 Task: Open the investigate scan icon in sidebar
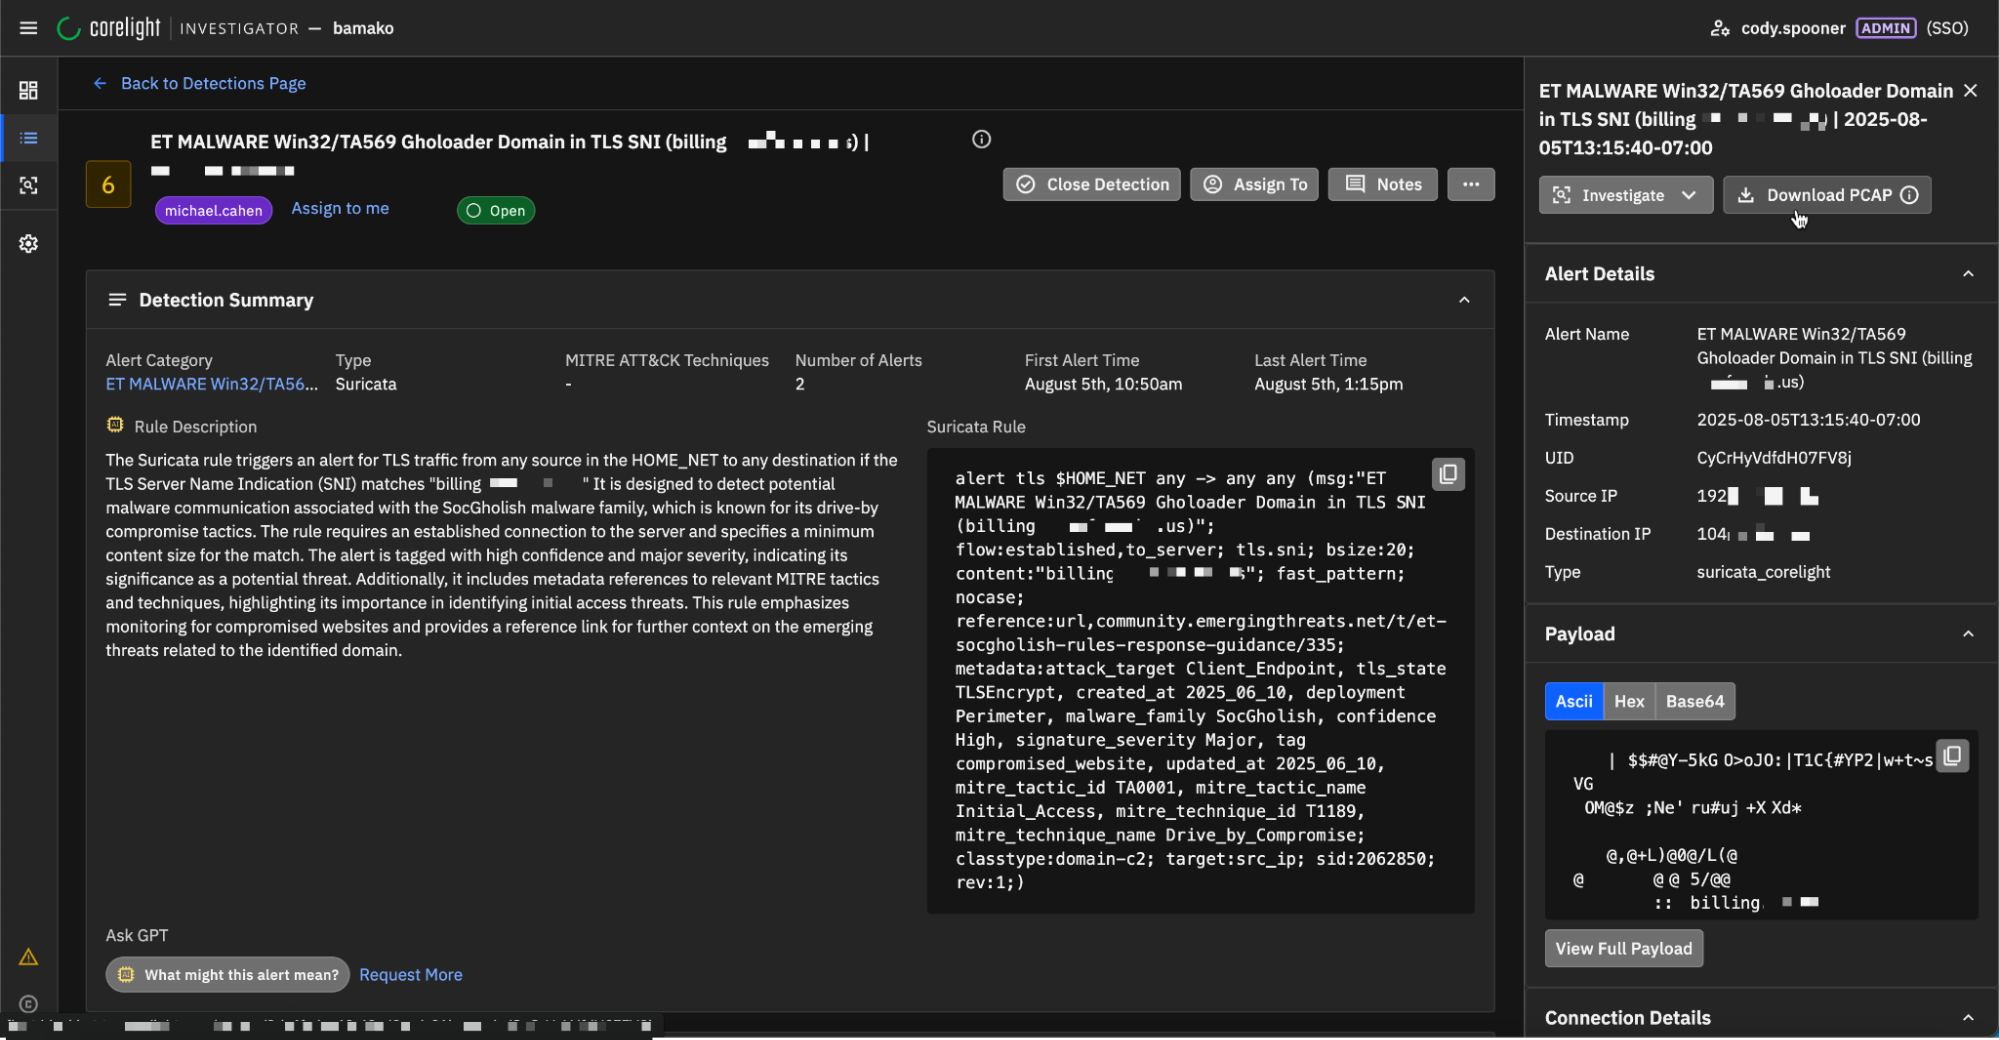click(x=28, y=186)
